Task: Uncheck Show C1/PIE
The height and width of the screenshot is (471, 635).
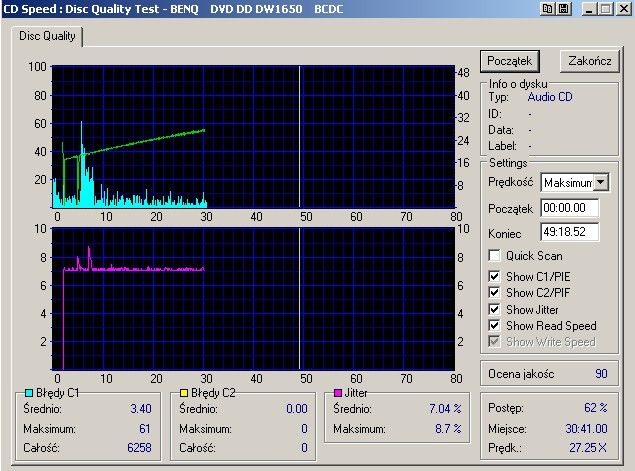Action: pos(494,276)
